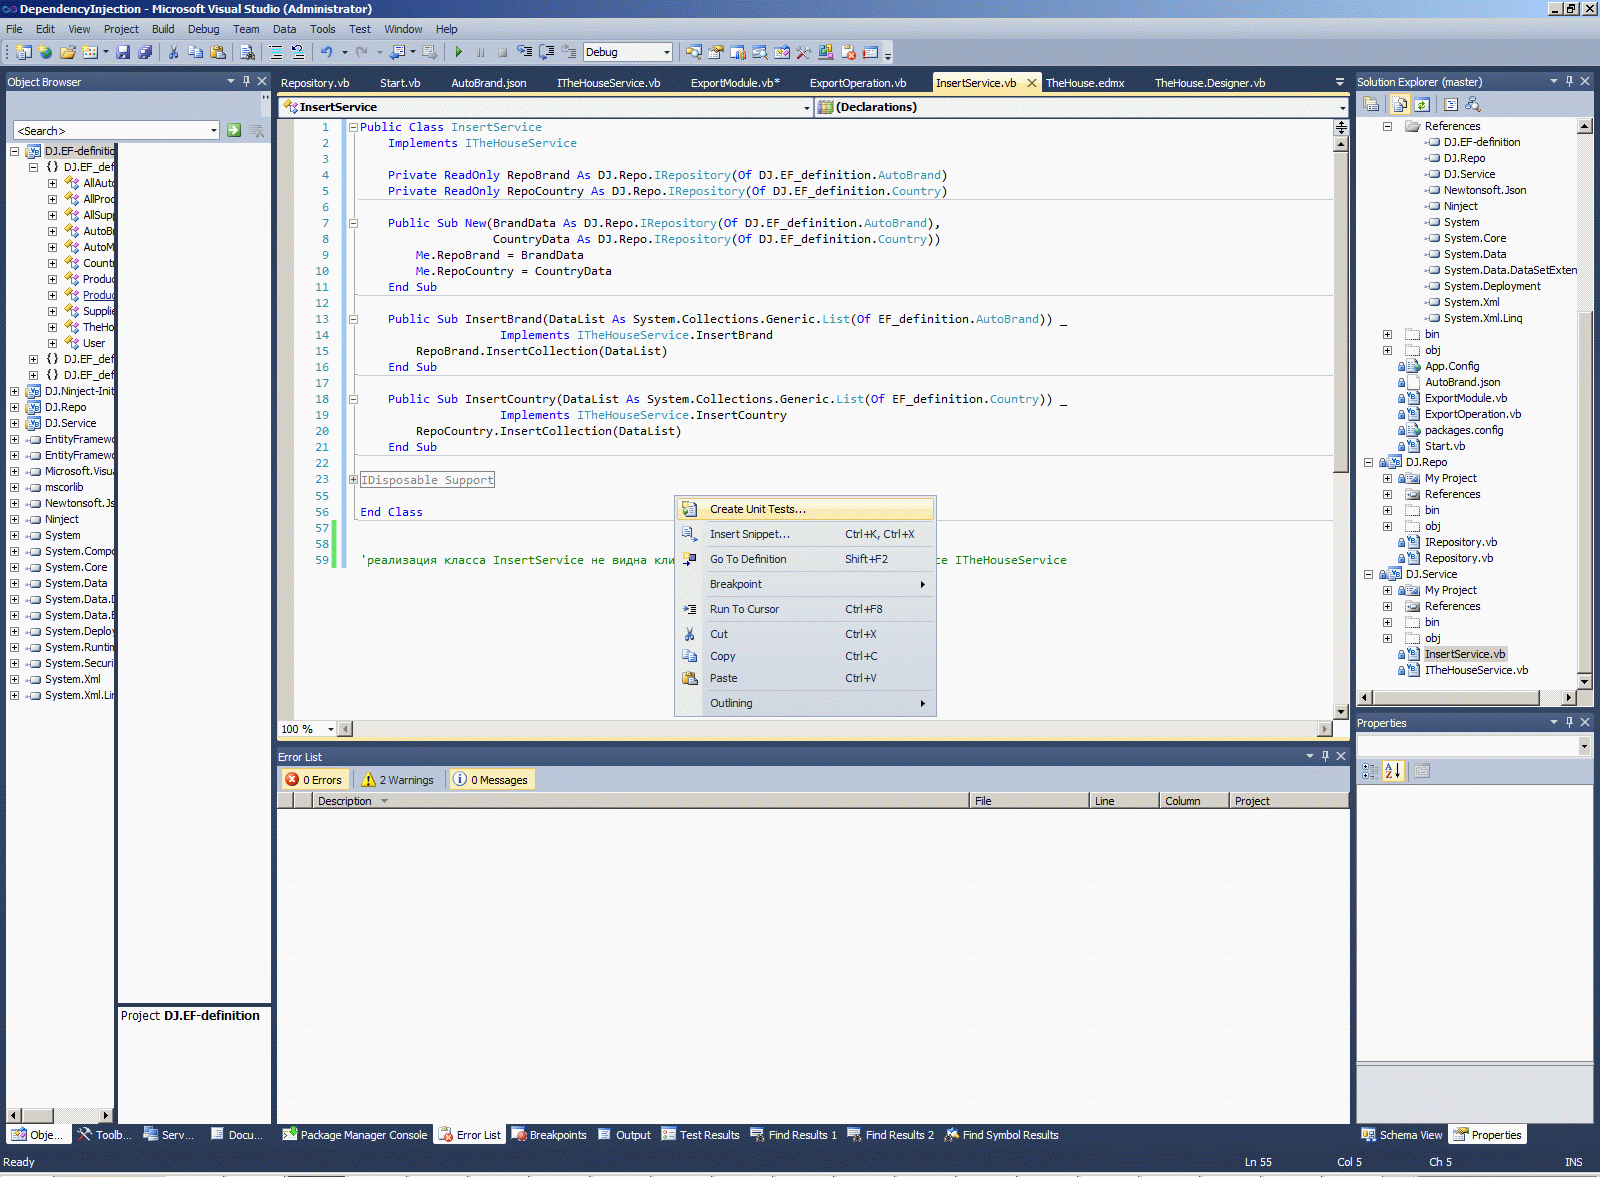Toggle the 2 Warnings filter in Error List
Viewport: 1600px width, 1177px height.
pos(399,780)
